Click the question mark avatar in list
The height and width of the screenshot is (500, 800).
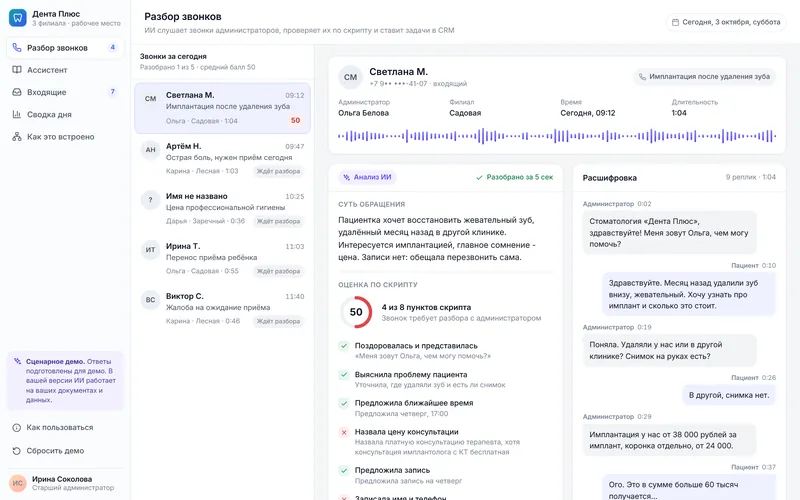[151, 200]
